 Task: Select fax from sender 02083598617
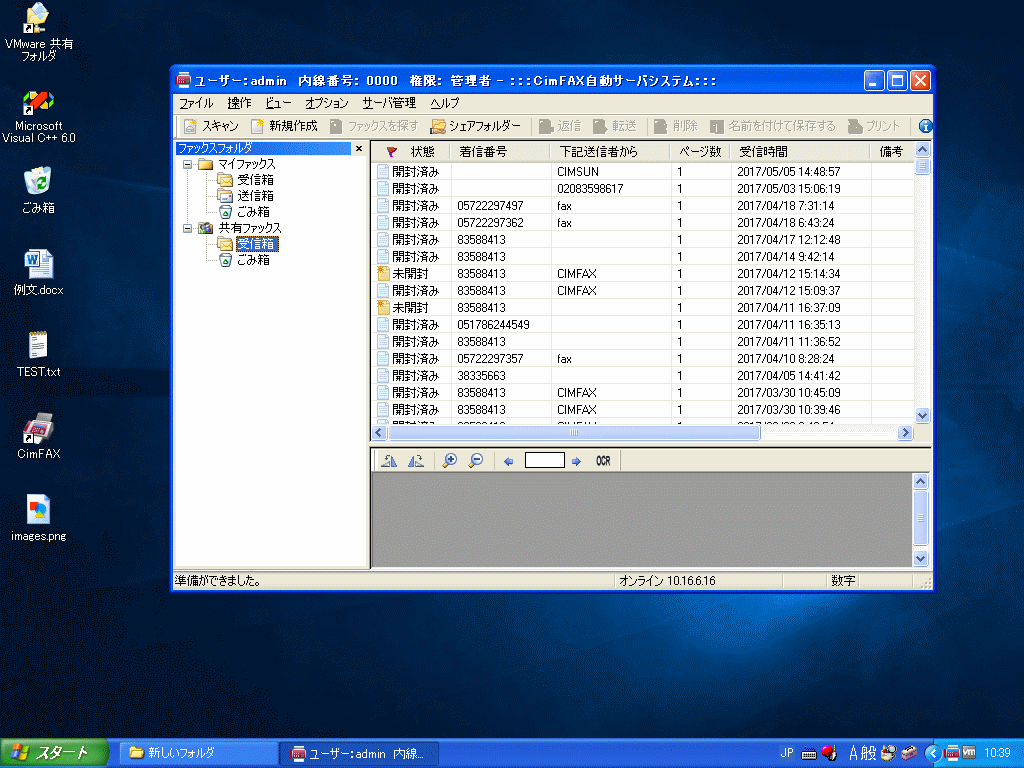pyautogui.click(x=643, y=189)
